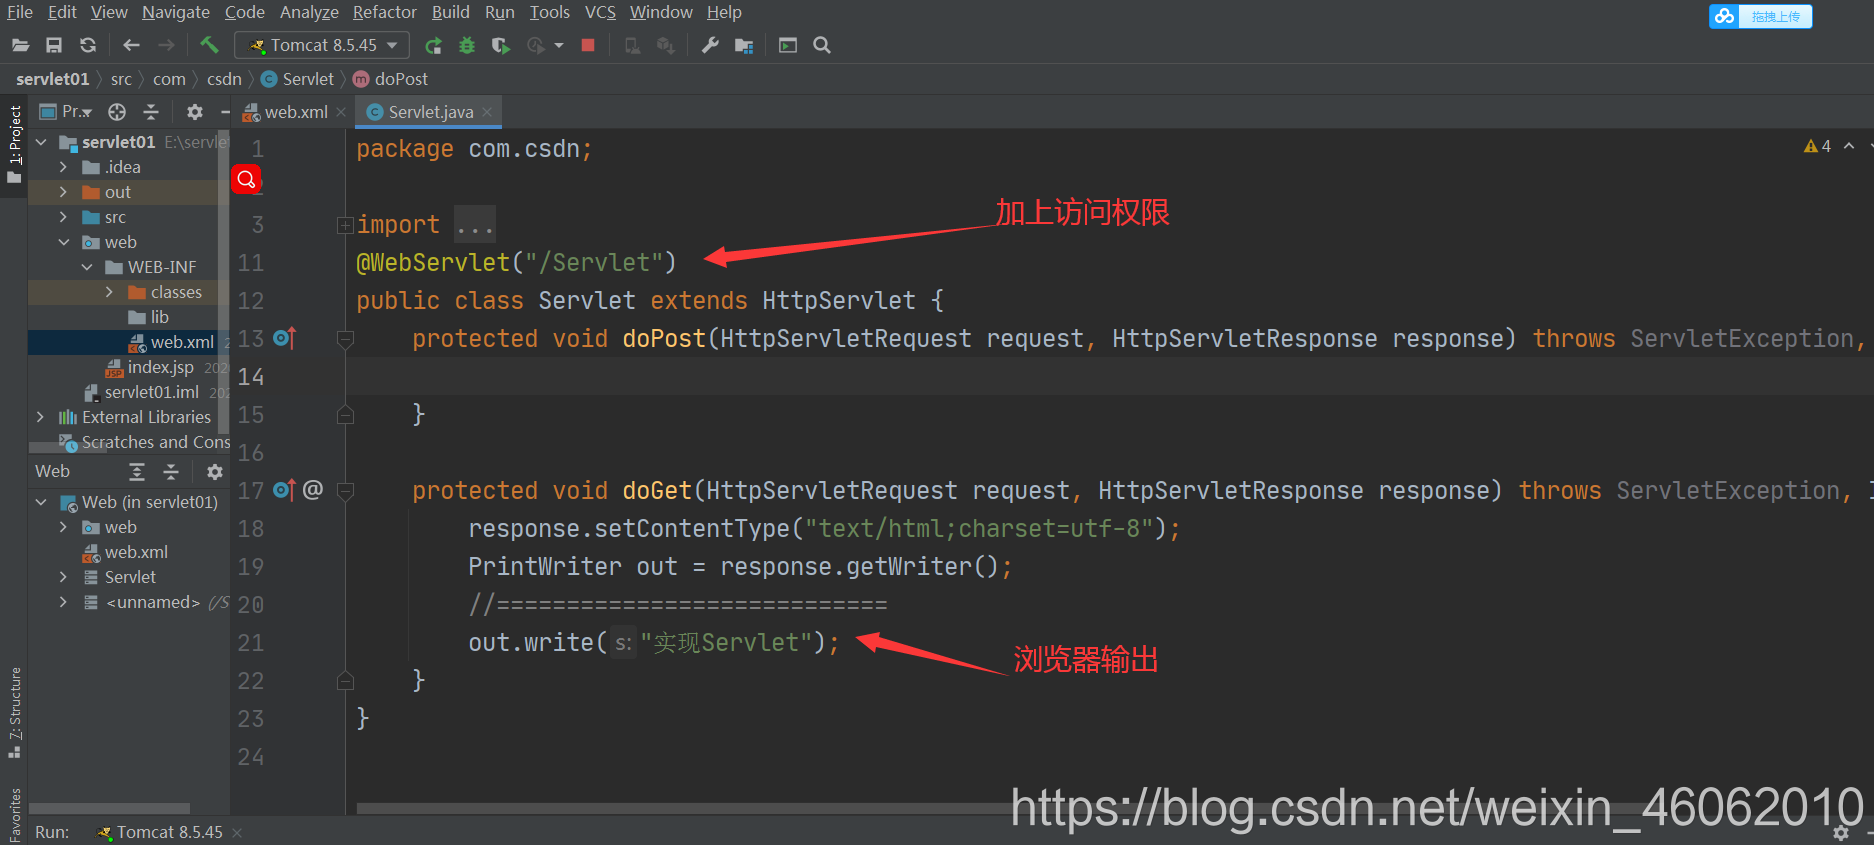Select the Servlet.java editor tab
Image resolution: width=1874 pixels, height=845 pixels.
[430, 112]
